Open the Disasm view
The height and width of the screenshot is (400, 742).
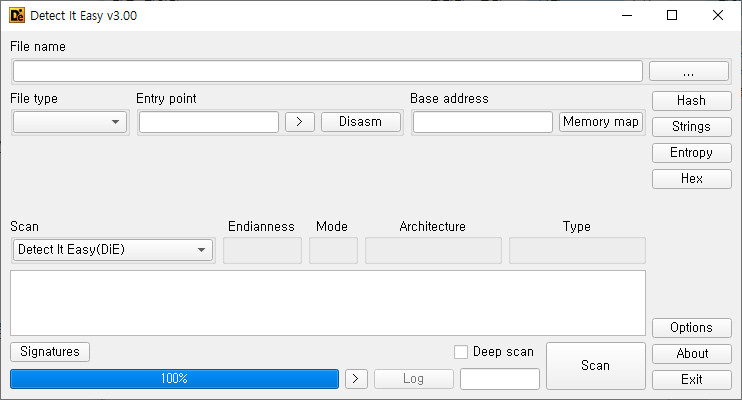pyautogui.click(x=361, y=122)
